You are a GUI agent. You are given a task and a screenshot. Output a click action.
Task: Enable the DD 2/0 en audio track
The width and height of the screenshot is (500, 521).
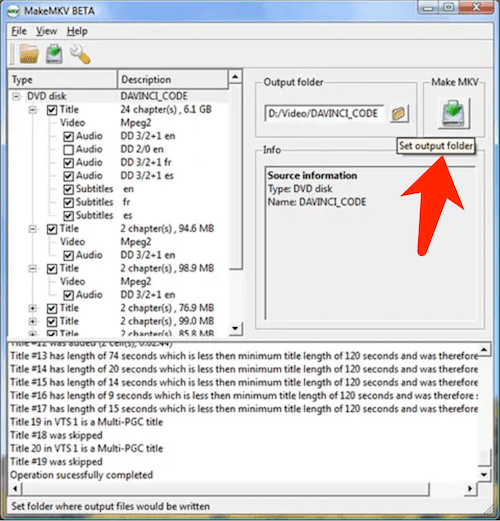tap(68, 150)
